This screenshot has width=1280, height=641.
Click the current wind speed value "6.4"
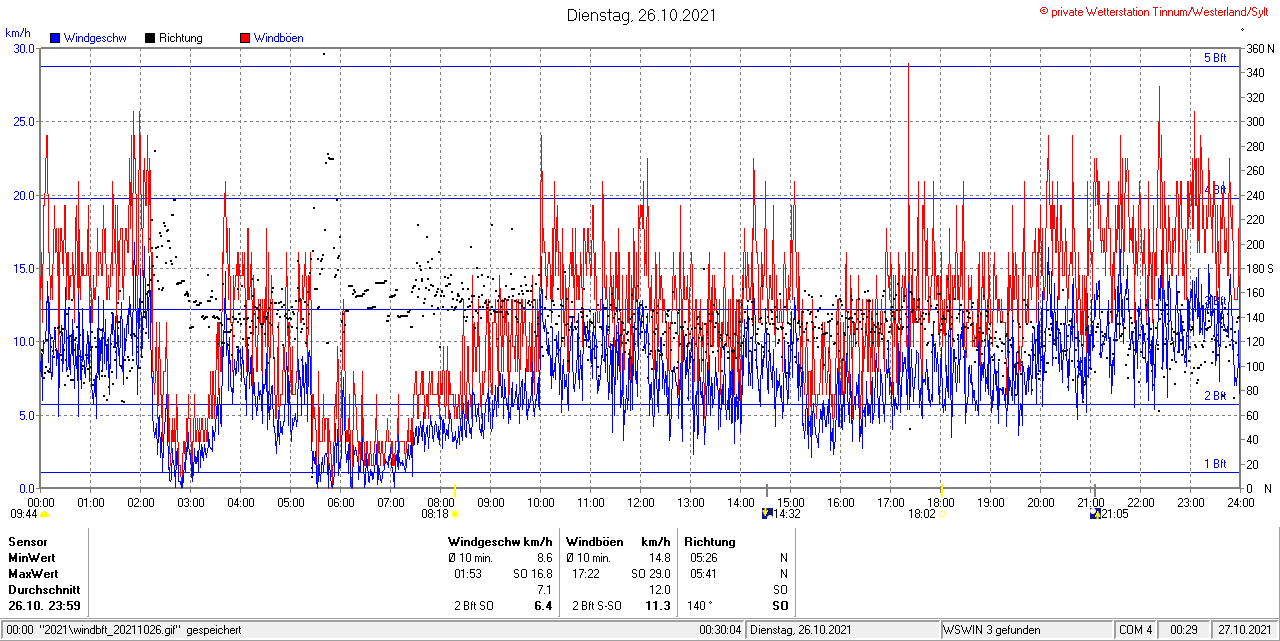click(543, 606)
